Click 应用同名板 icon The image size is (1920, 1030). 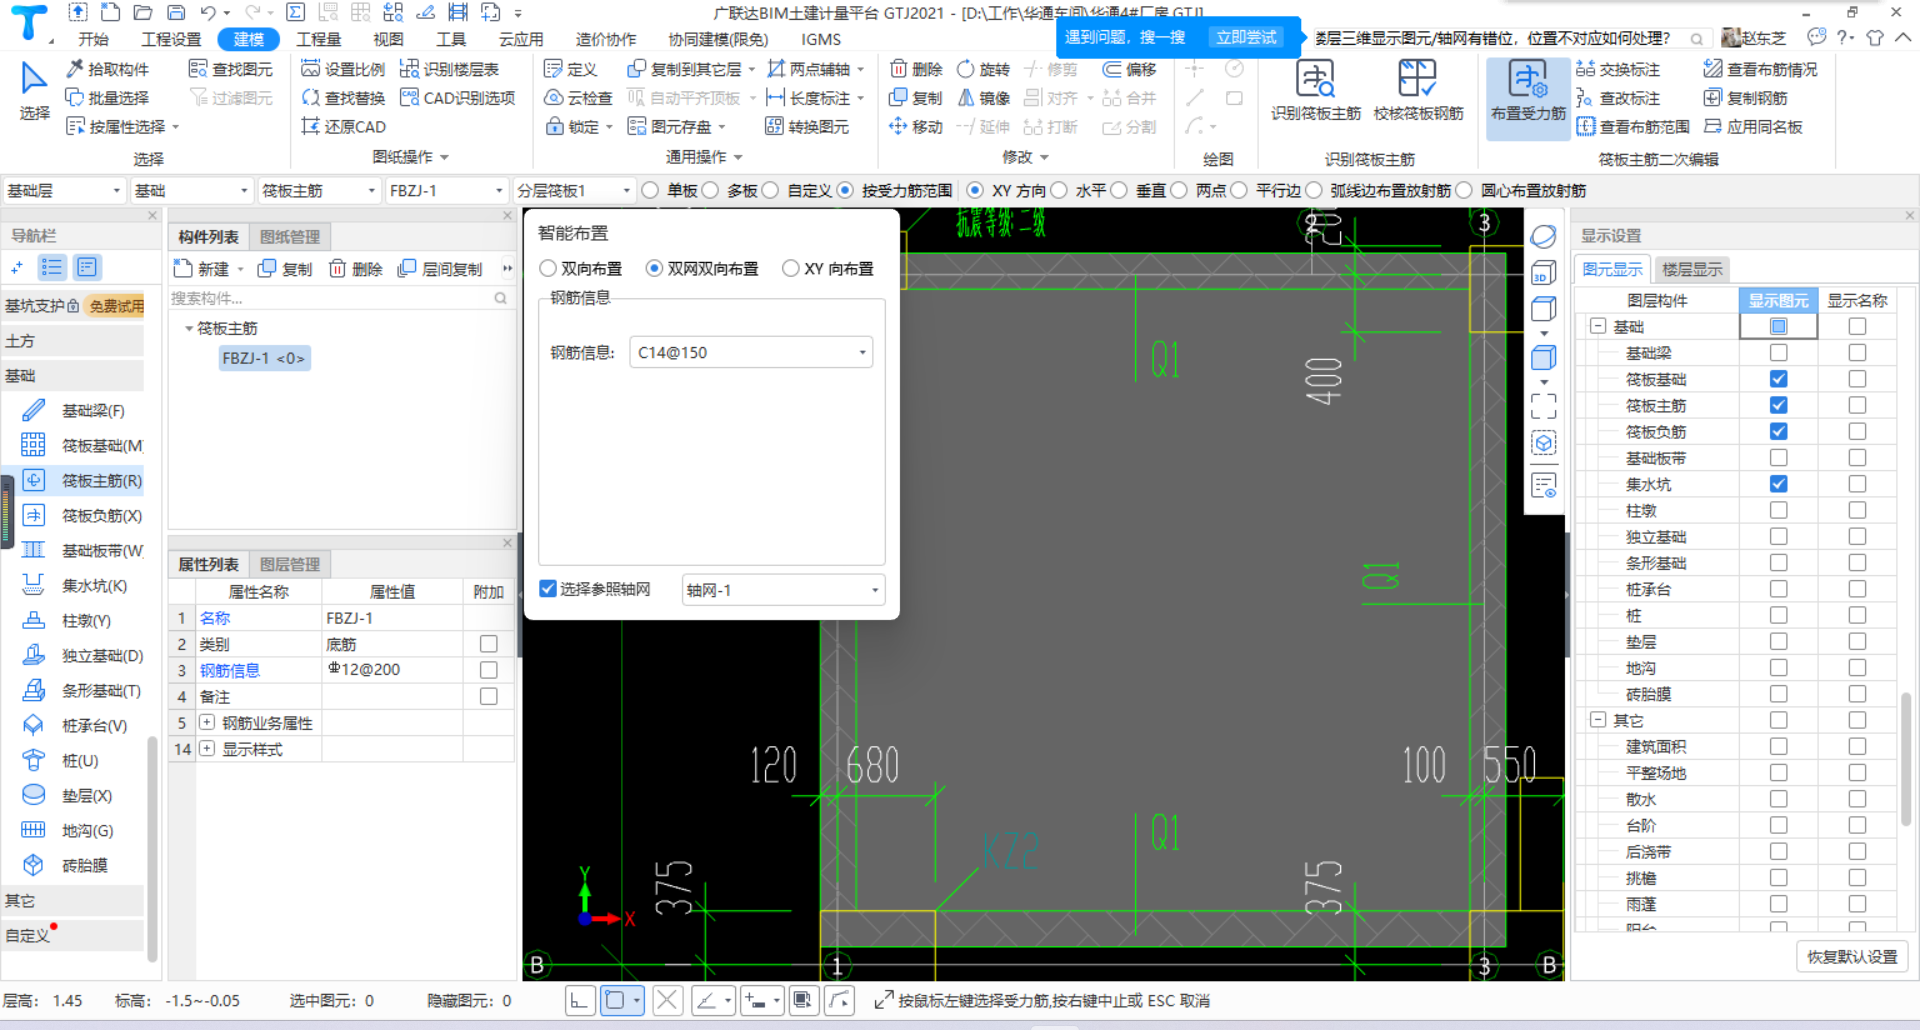point(1713,127)
